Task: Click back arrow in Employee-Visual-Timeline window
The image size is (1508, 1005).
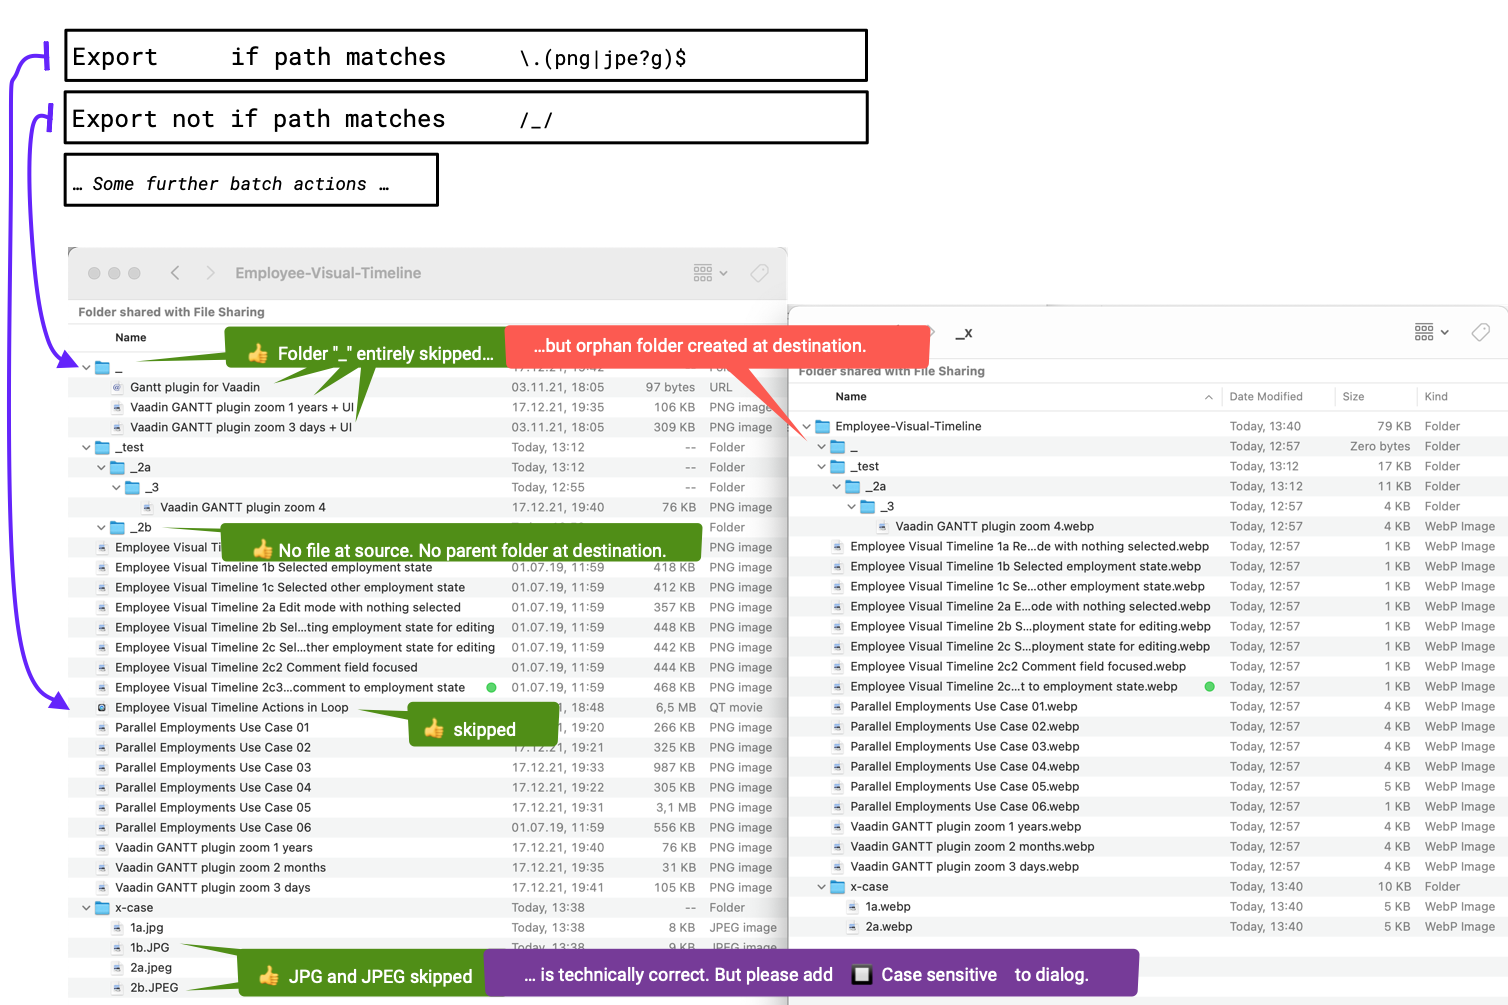Action: [x=175, y=273]
